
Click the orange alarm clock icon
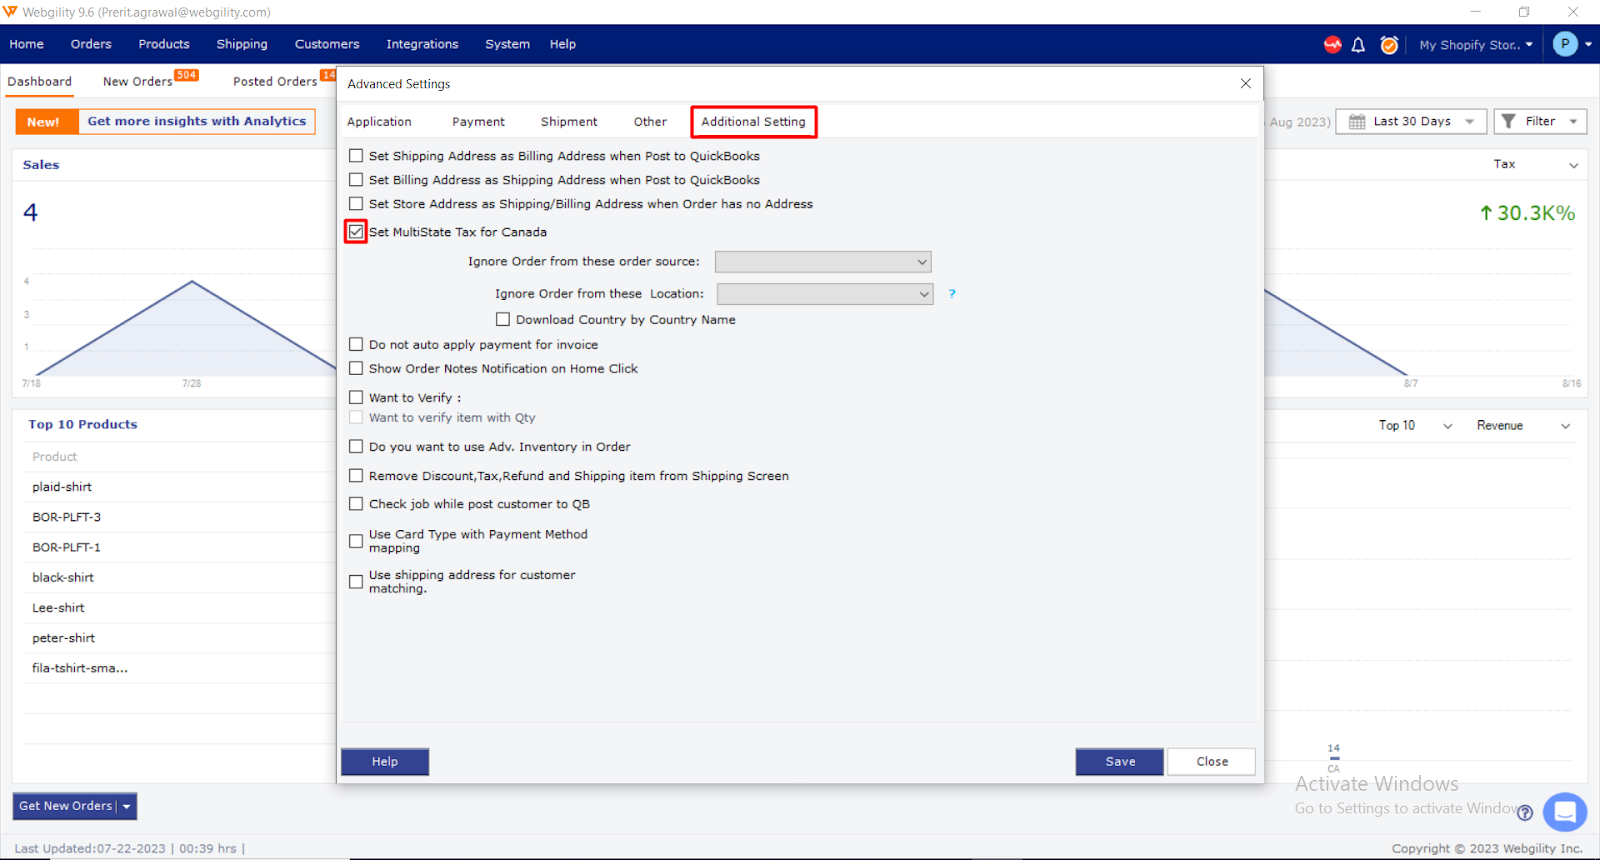1389,45
